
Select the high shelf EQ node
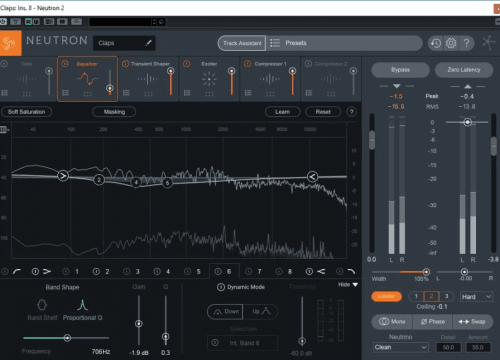[312, 177]
